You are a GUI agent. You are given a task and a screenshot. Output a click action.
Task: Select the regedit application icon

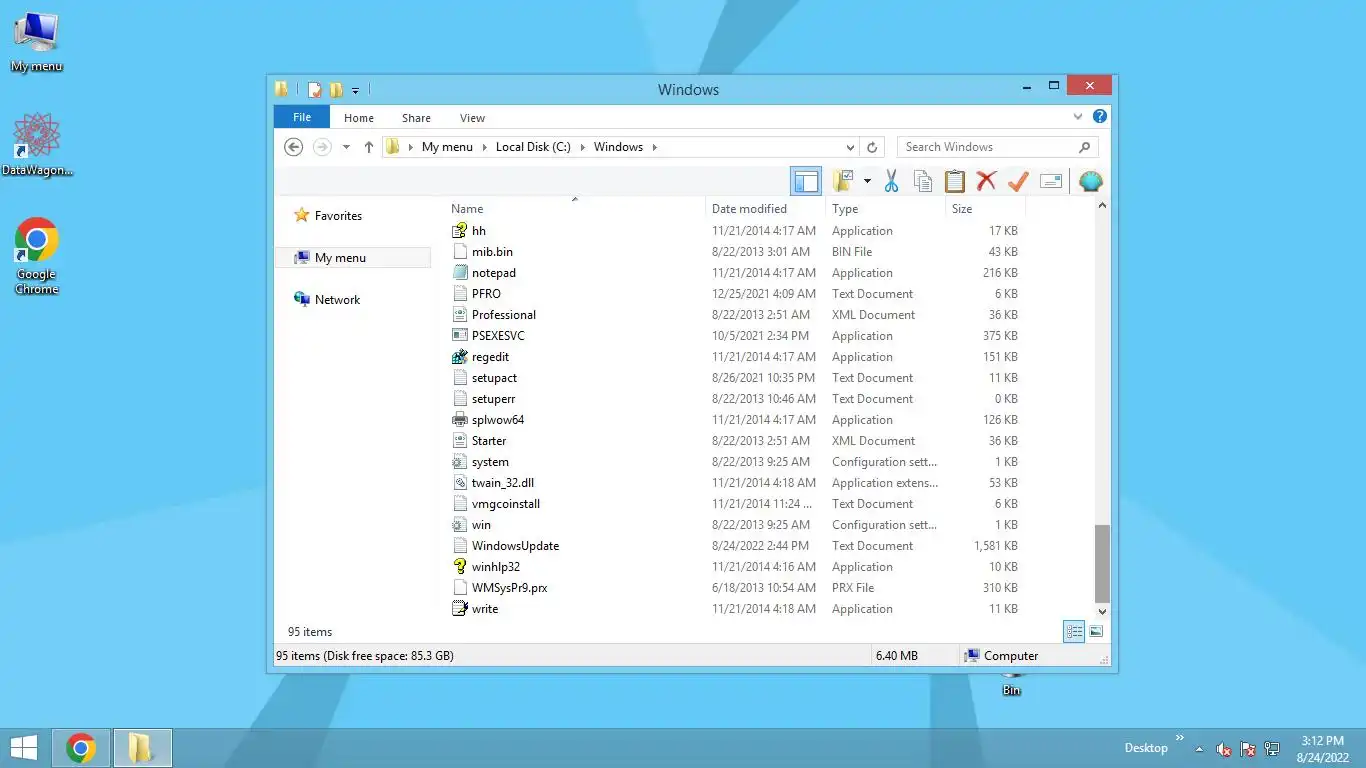click(x=460, y=357)
